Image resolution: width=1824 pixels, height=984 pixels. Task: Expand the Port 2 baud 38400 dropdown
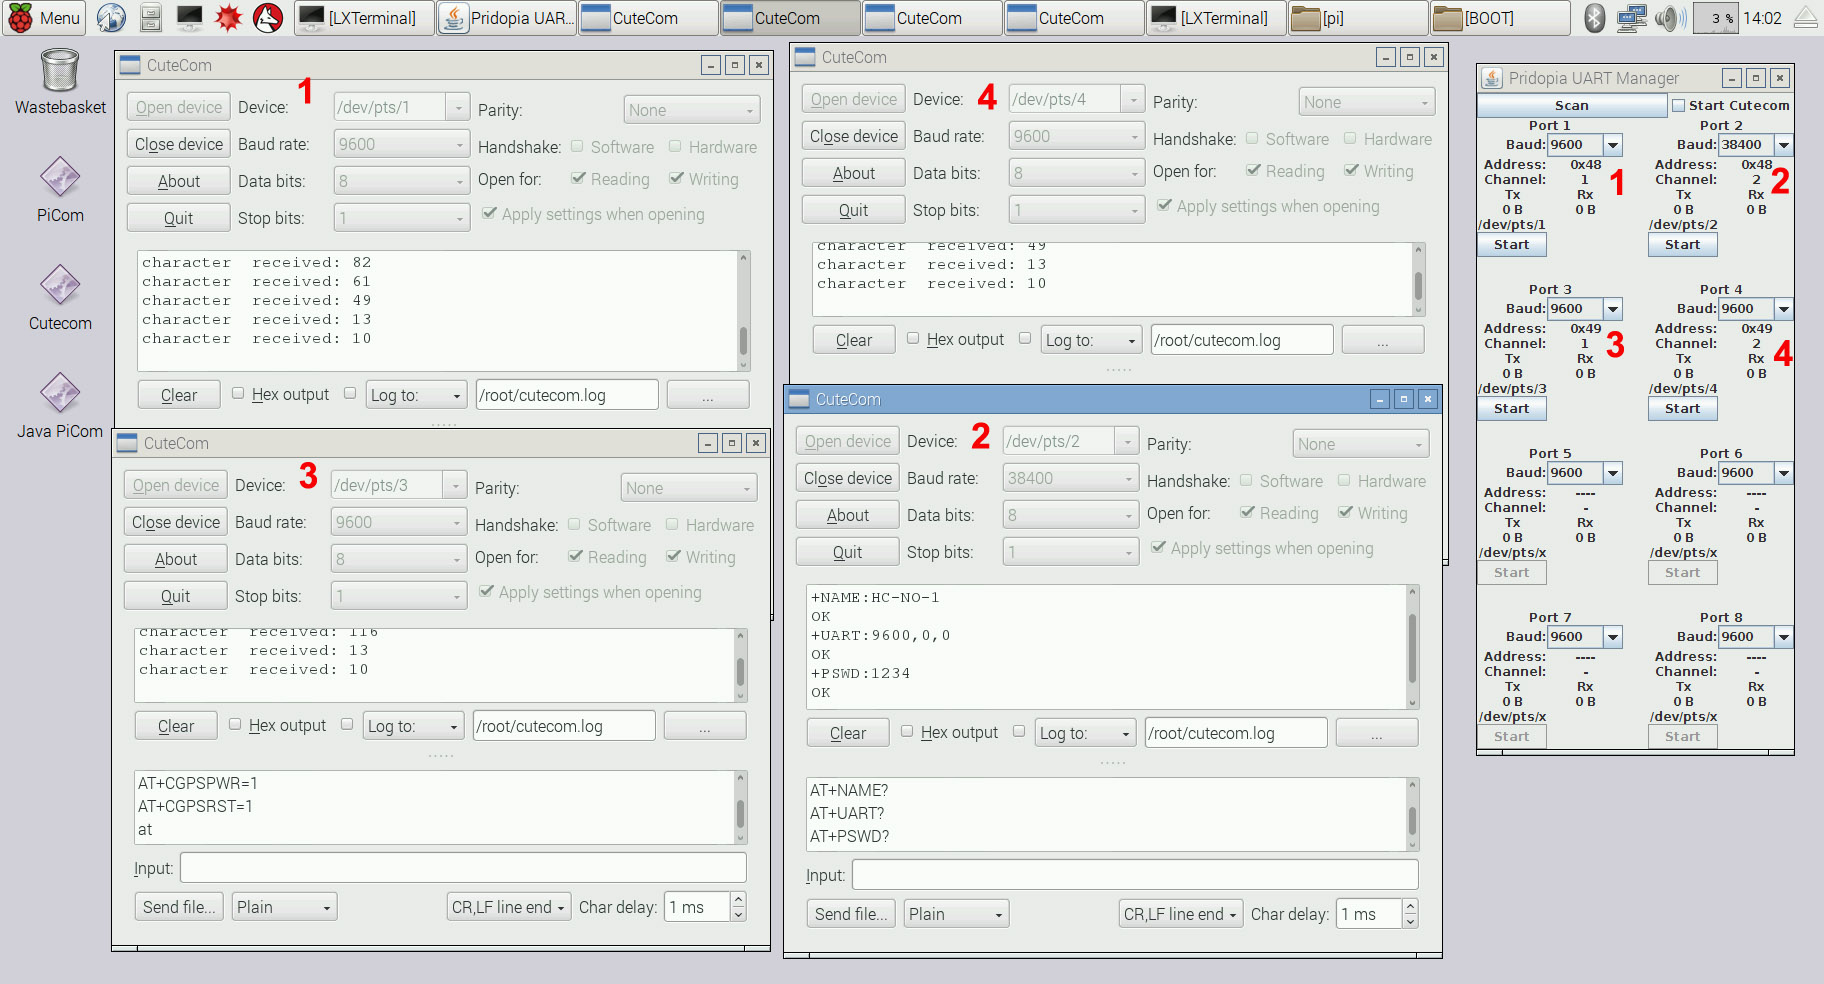pyautogui.click(x=1783, y=145)
